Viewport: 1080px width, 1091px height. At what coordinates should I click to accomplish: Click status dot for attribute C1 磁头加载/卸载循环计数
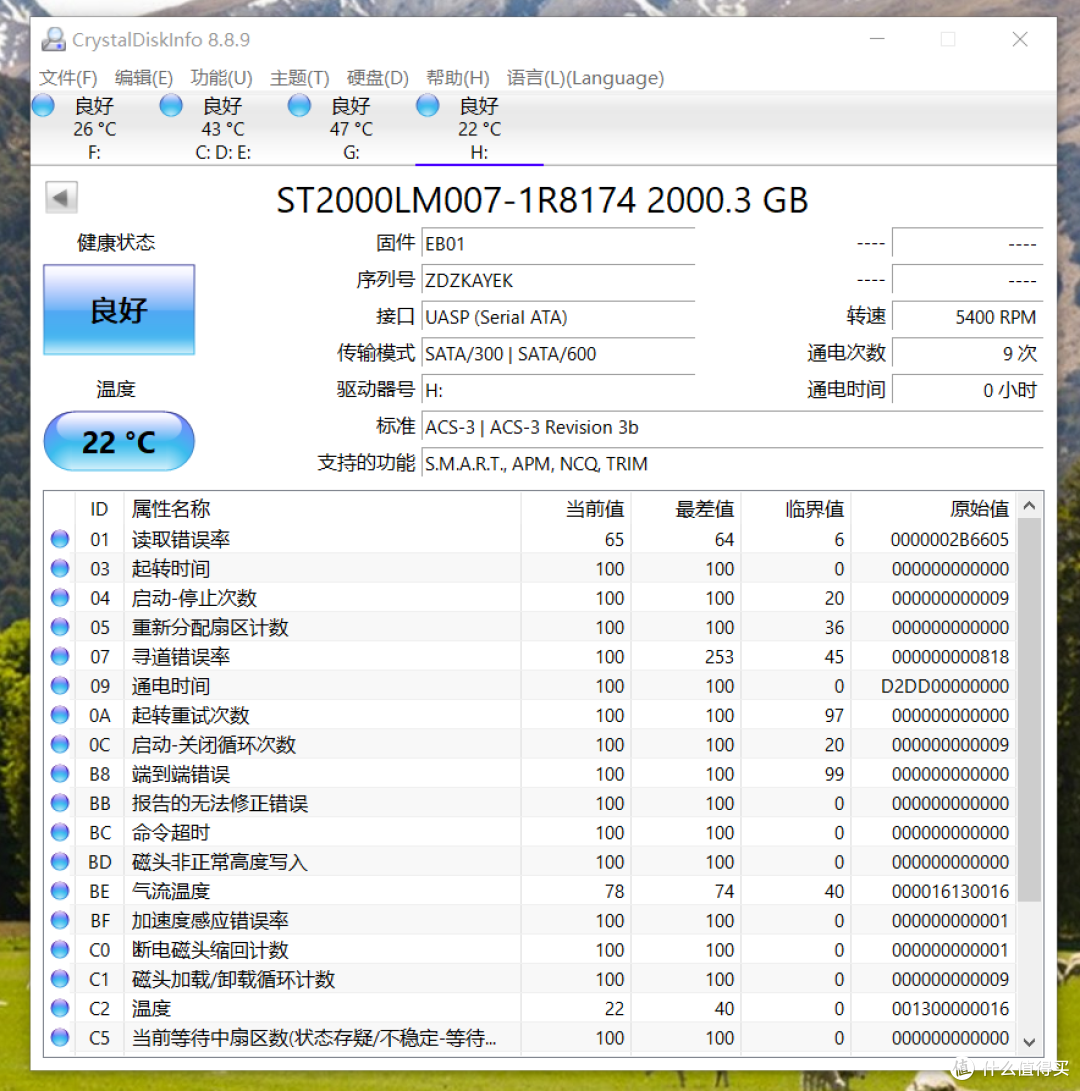point(60,978)
